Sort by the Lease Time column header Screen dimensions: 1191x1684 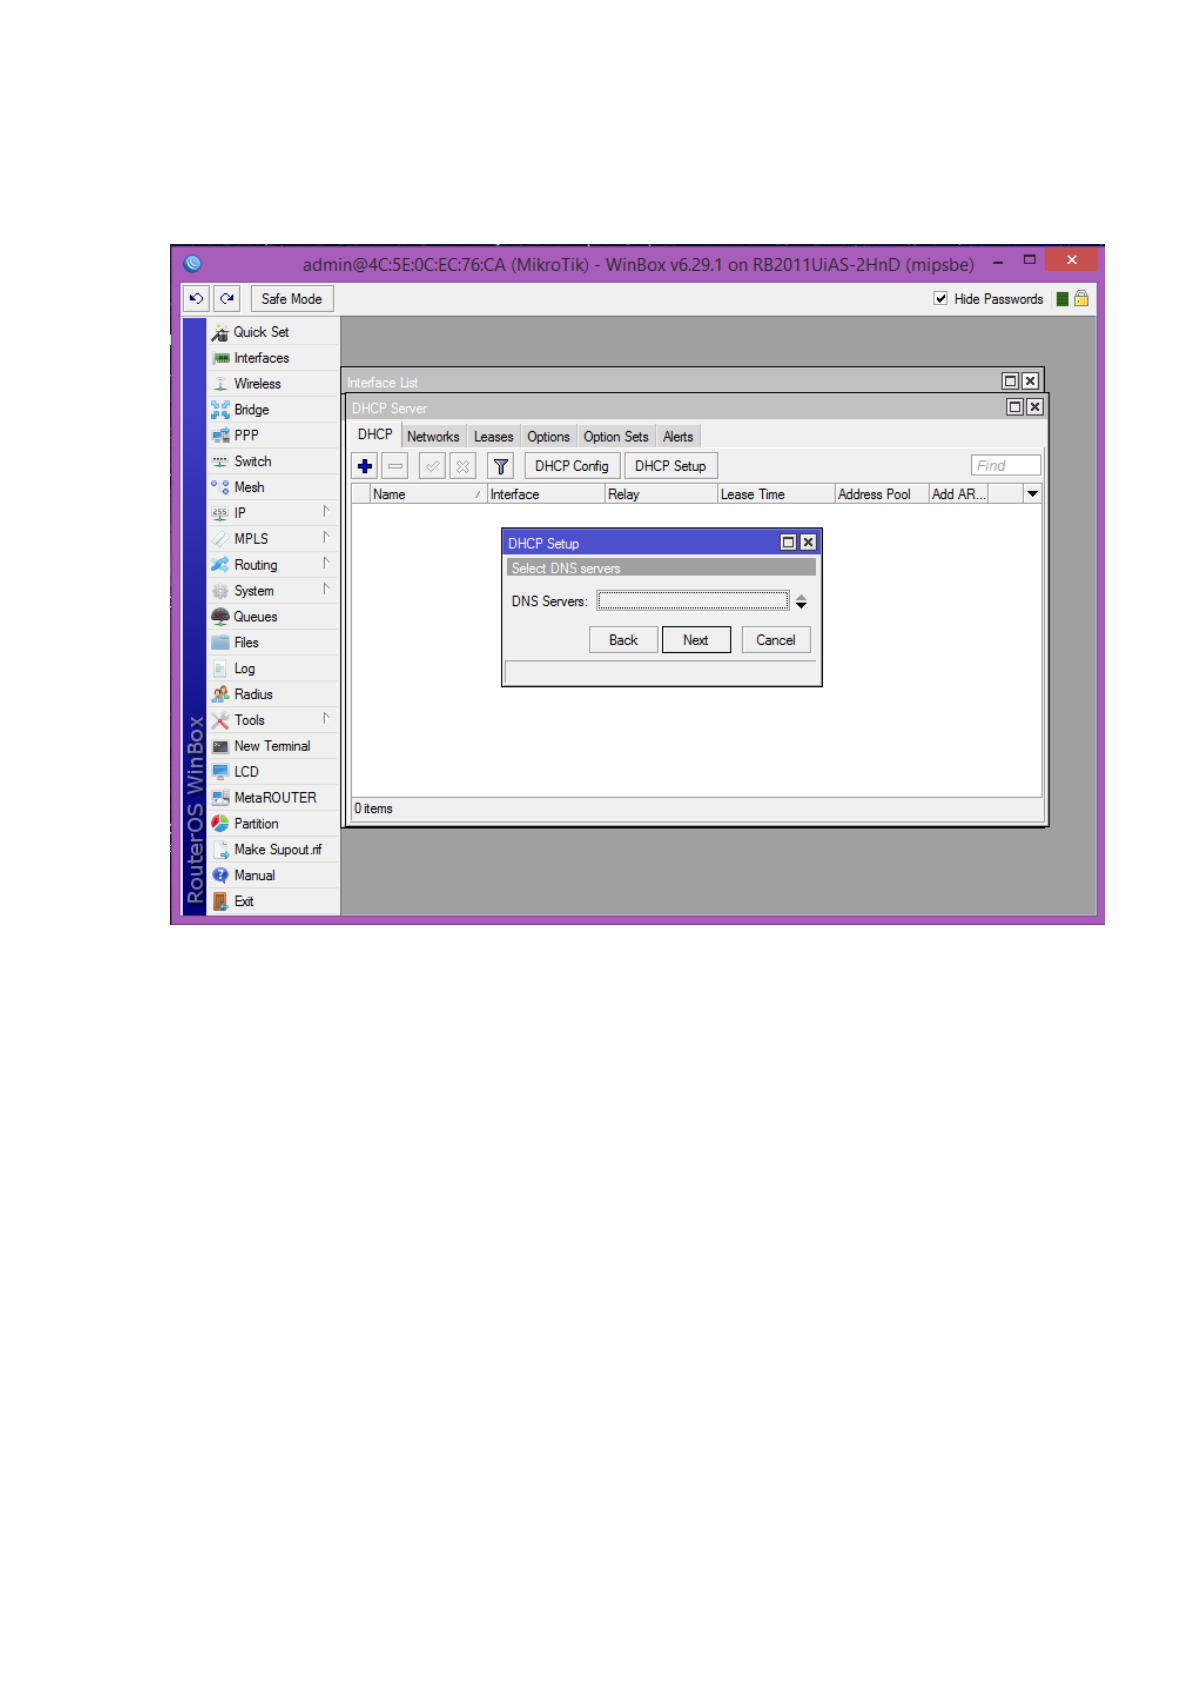[x=776, y=495]
